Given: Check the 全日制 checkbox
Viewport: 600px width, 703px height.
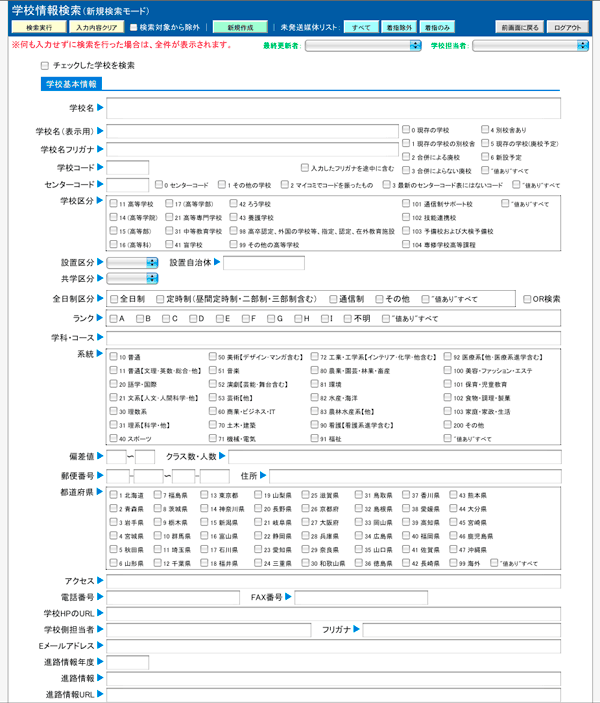Looking at the screenshot, I should [114, 299].
